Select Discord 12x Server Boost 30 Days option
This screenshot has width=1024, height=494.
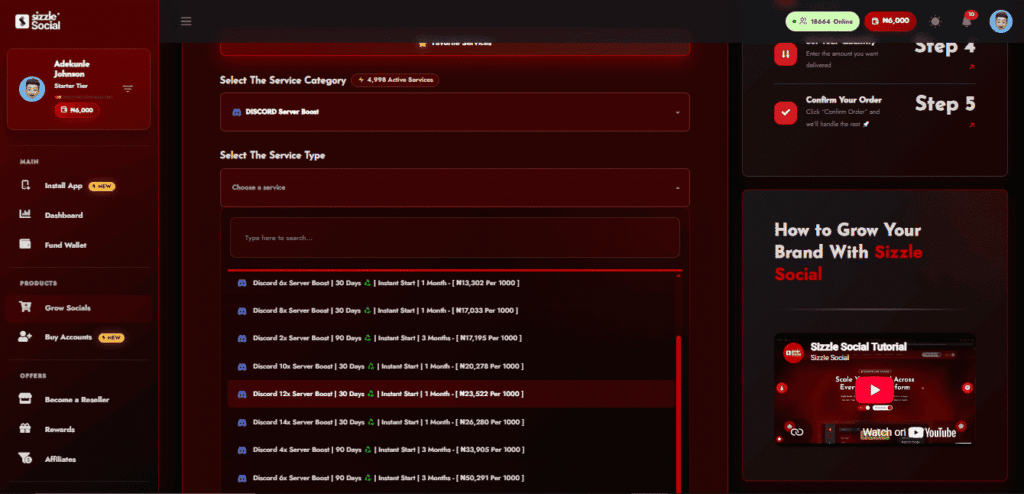[451, 394]
